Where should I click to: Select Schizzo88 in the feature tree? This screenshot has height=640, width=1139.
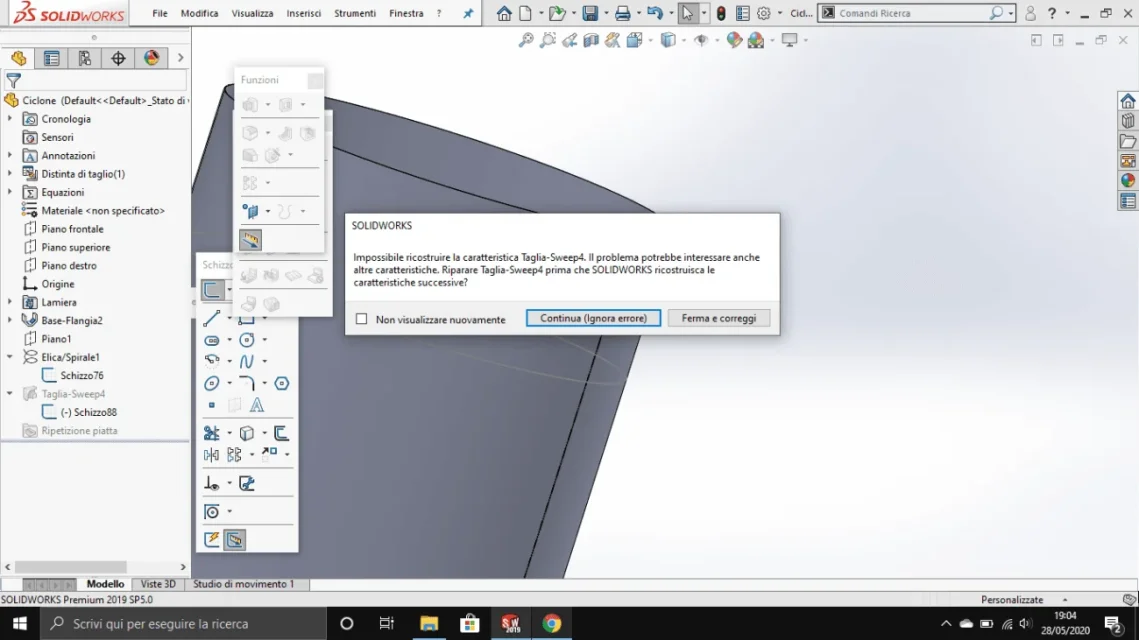[x=89, y=412]
